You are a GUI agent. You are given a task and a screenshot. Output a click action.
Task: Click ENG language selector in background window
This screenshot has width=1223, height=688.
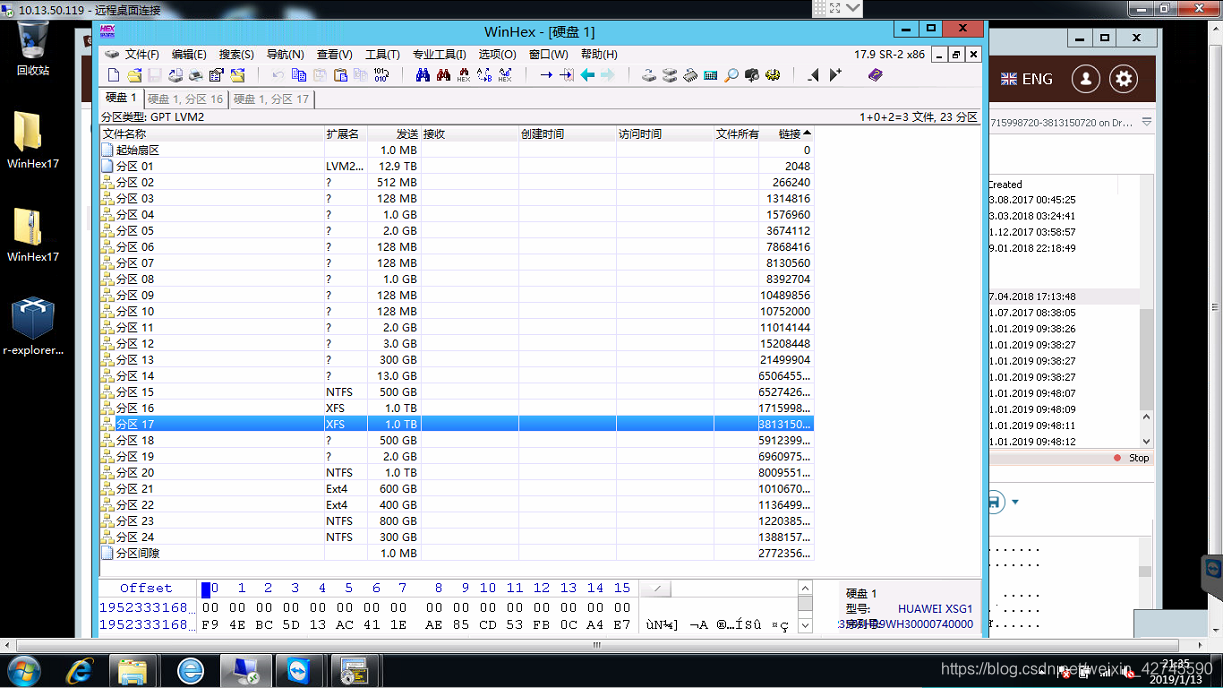click(x=1027, y=79)
